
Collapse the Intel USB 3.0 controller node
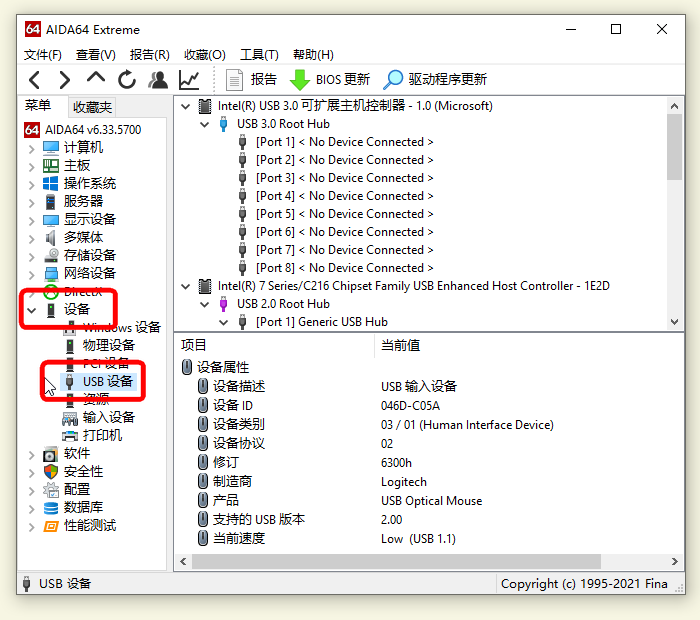186,107
